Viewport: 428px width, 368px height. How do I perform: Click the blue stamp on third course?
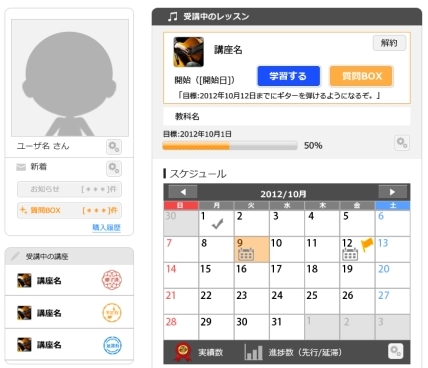(112, 345)
